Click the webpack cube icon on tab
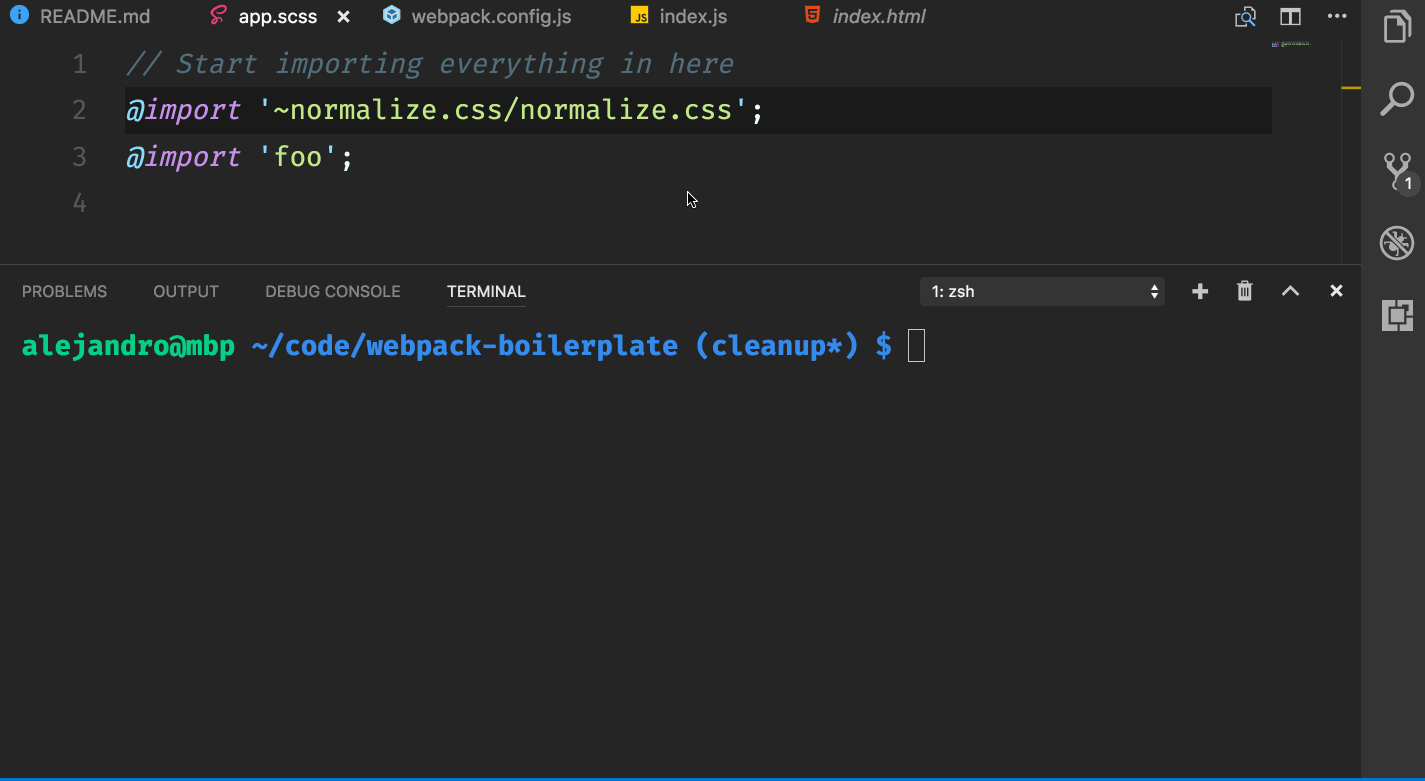This screenshot has width=1425, height=781. [392, 15]
